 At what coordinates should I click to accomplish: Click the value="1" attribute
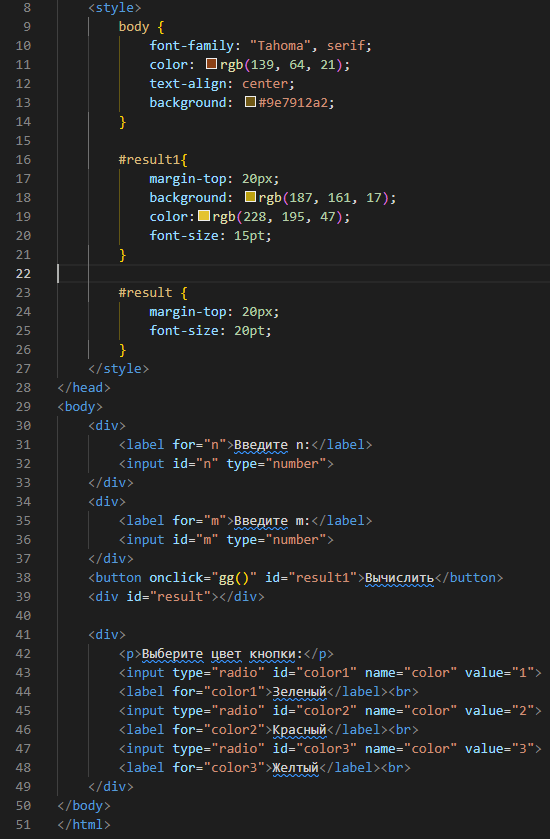pyautogui.click(x=499, y=673)
